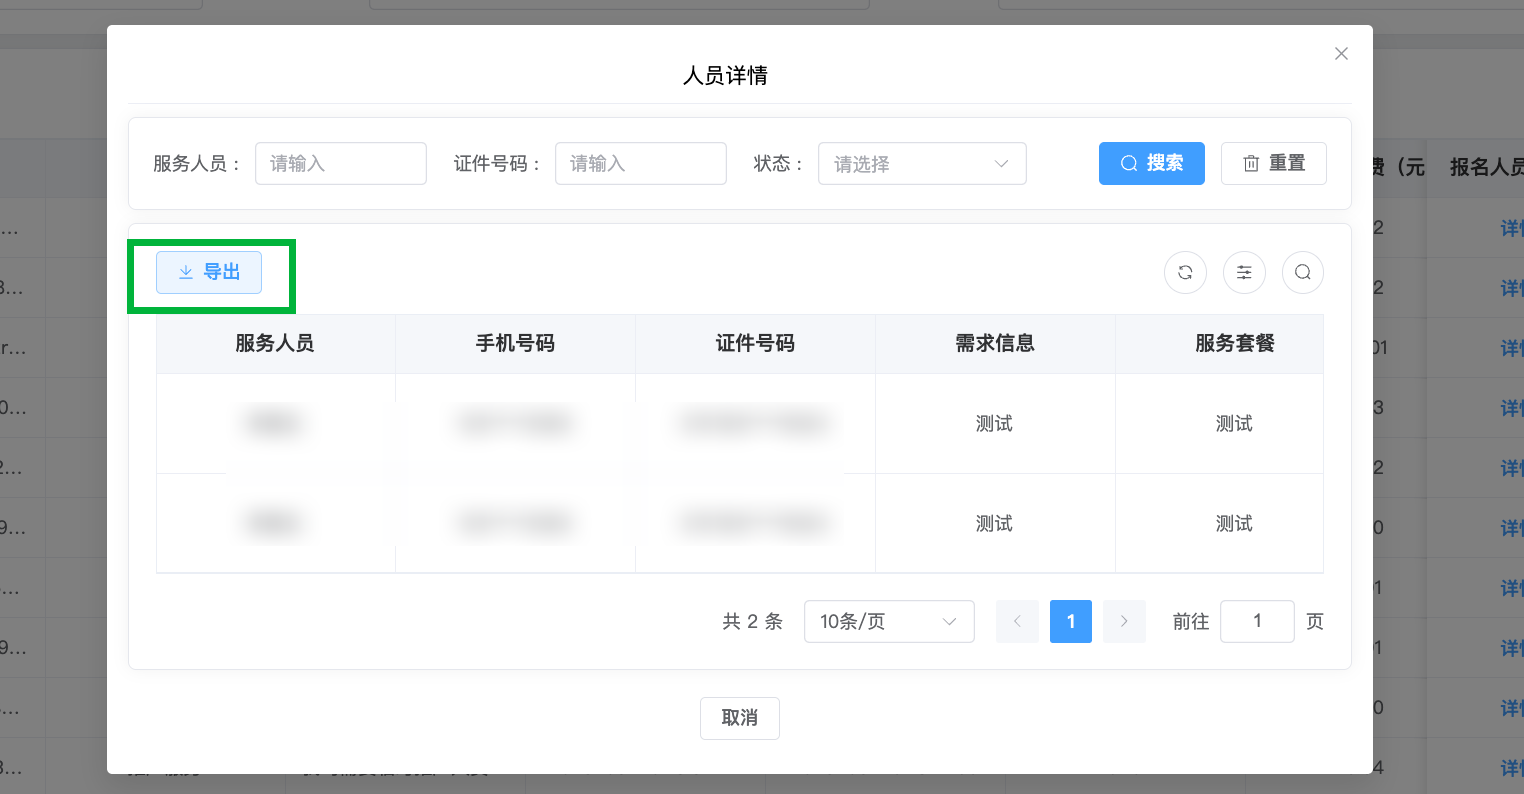Open the column settings icon

click(x=1244, y=272)
